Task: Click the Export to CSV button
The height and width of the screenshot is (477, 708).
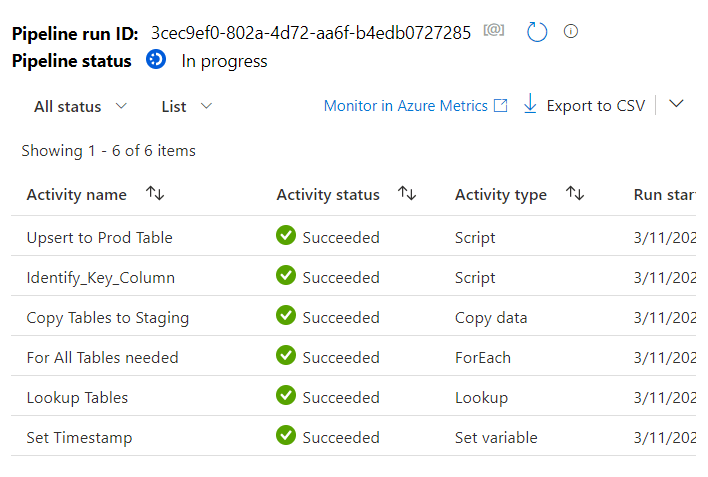Action: 594,105
